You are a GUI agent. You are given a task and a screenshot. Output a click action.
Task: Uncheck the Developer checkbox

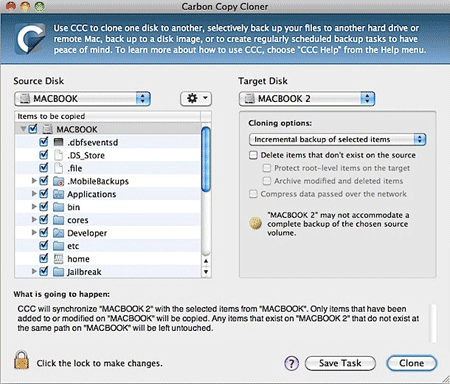[x=43, y=232]
